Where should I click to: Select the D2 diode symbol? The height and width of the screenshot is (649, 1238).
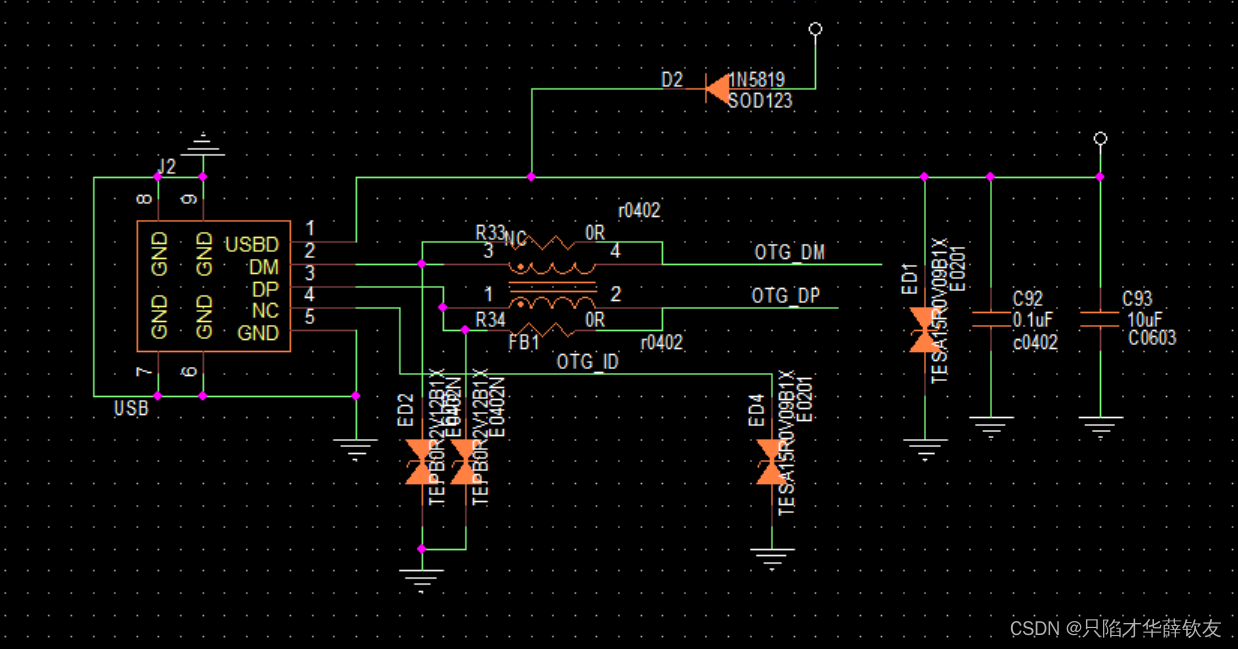718,89
